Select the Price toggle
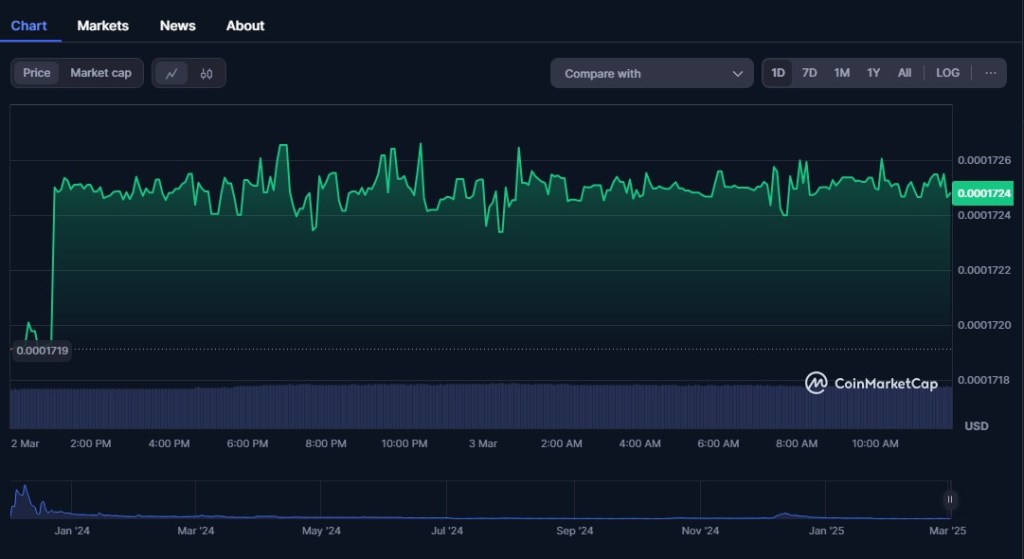 37,73
